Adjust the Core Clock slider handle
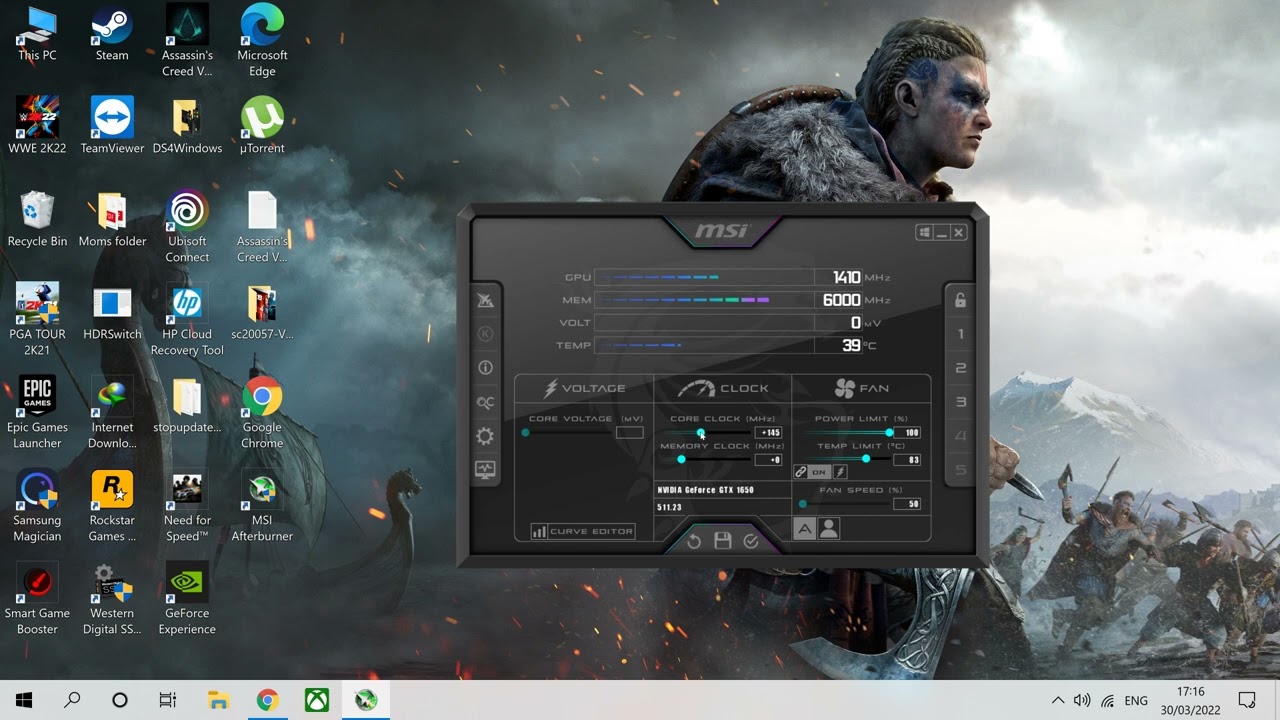Viewport: 1280px width, 720px height. click(x=700, y=432)
